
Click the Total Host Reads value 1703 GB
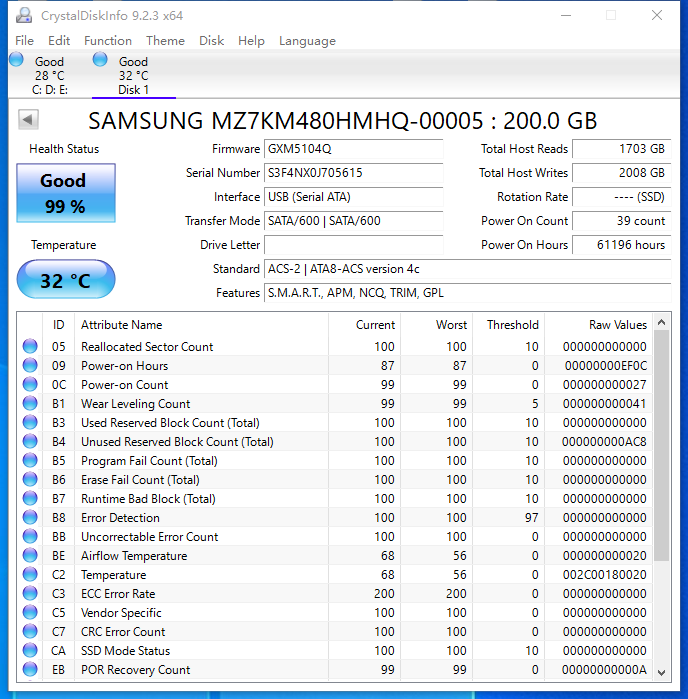point(622,149)
